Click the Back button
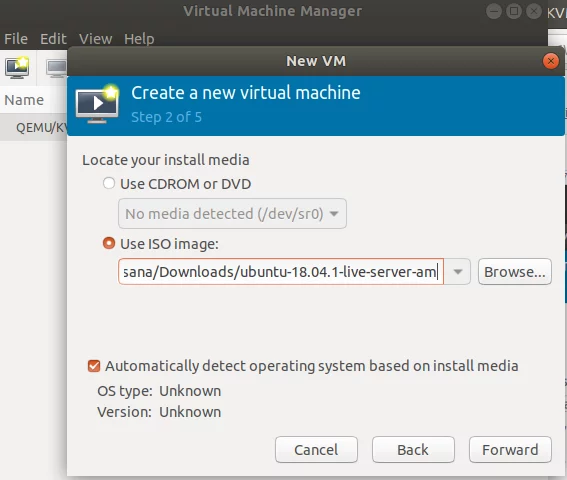Image resolution: width=567 pixels, height=480 pixels. tap(413, 450)
